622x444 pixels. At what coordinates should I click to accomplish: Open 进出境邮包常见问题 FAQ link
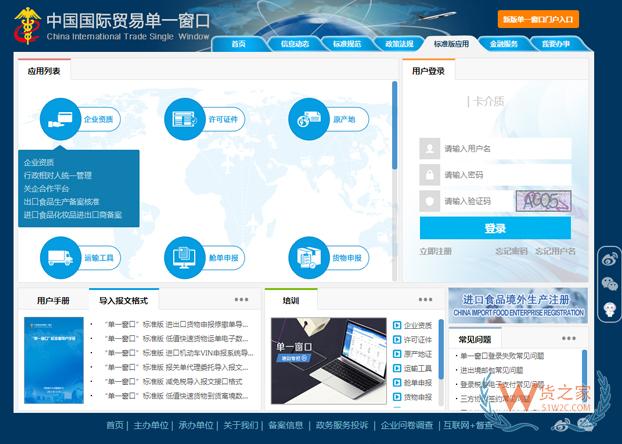click(x=491, y=370)
